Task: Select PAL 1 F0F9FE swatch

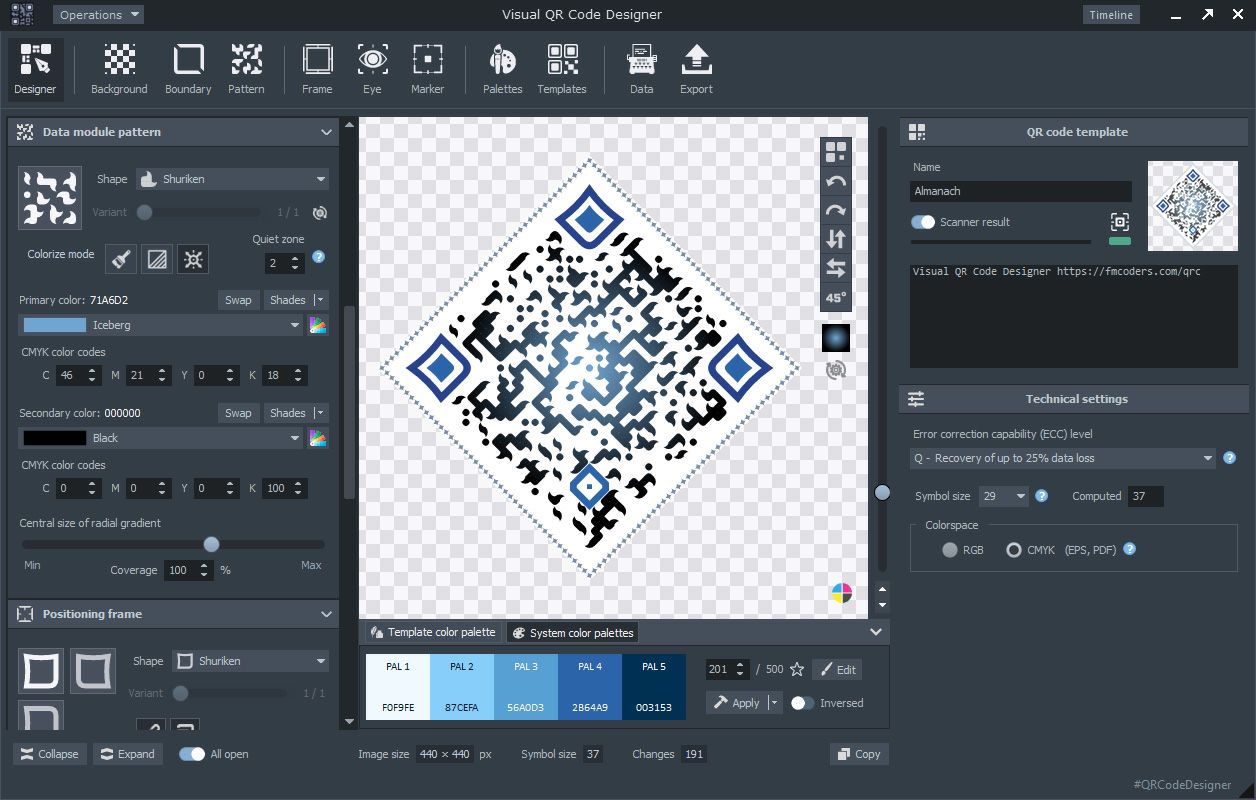Action: 398,687
